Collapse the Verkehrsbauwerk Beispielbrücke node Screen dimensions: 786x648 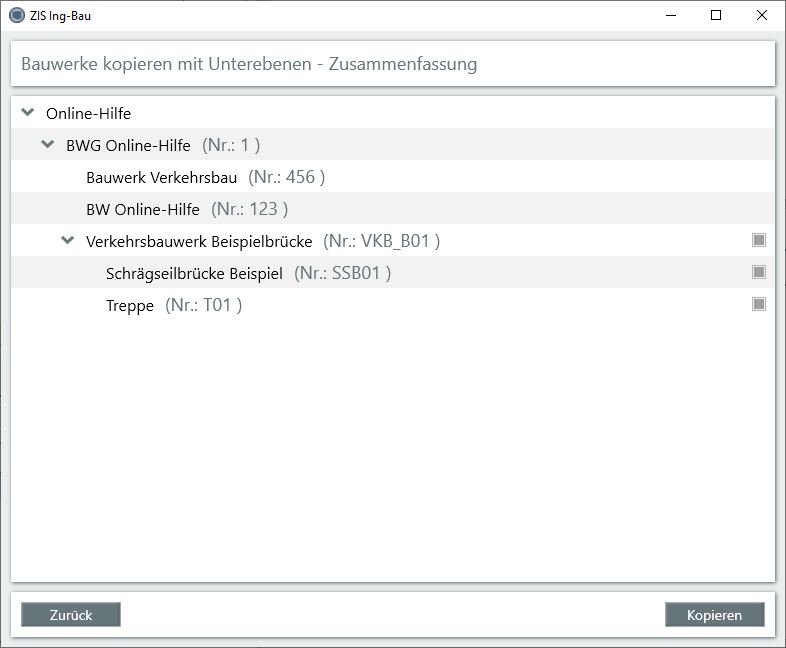point(68,241)
